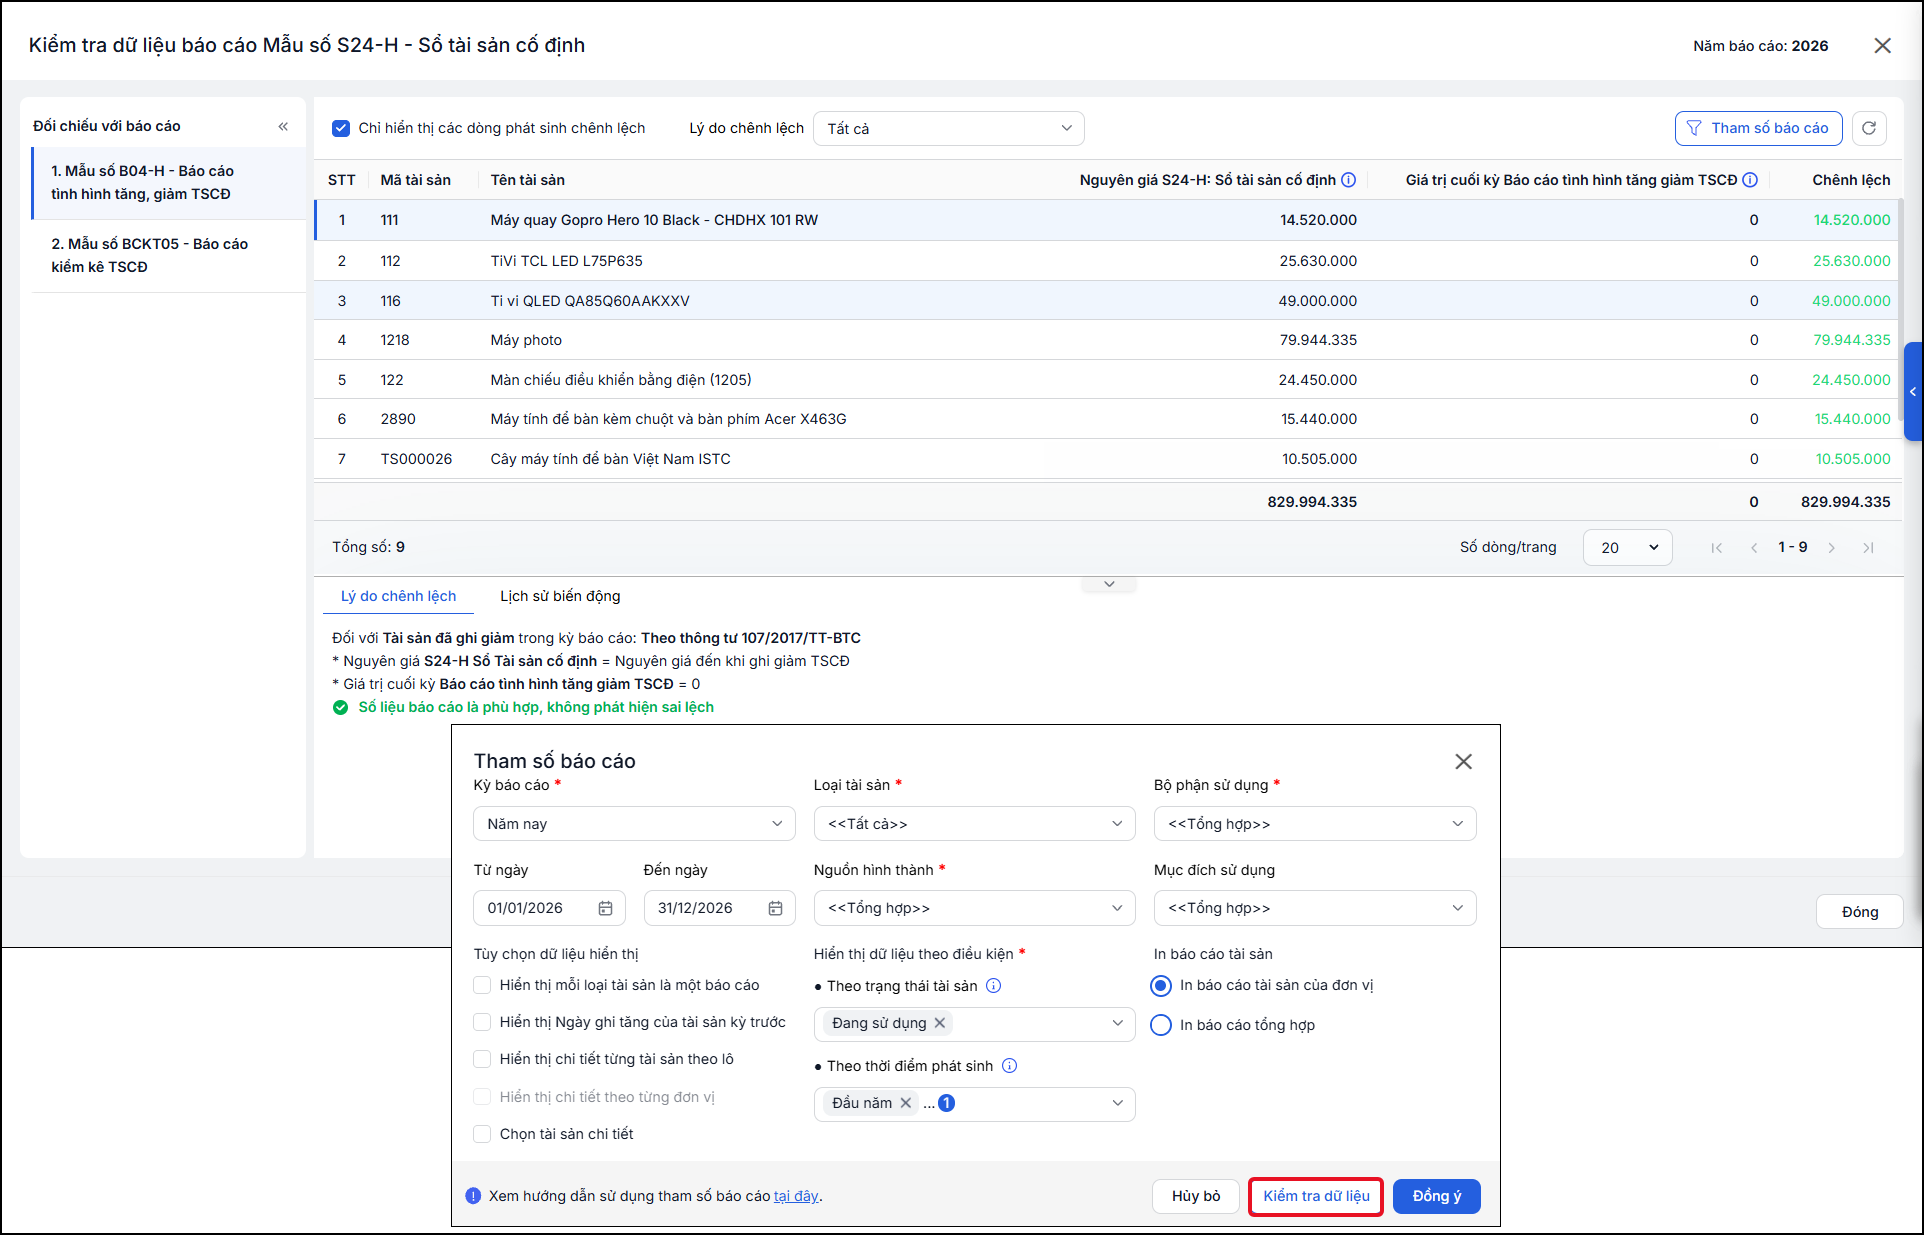Open the tại đây guide link
Image resolution: width=1924 pixels, height=1235 pixels.
click(x=796, y=1196)
